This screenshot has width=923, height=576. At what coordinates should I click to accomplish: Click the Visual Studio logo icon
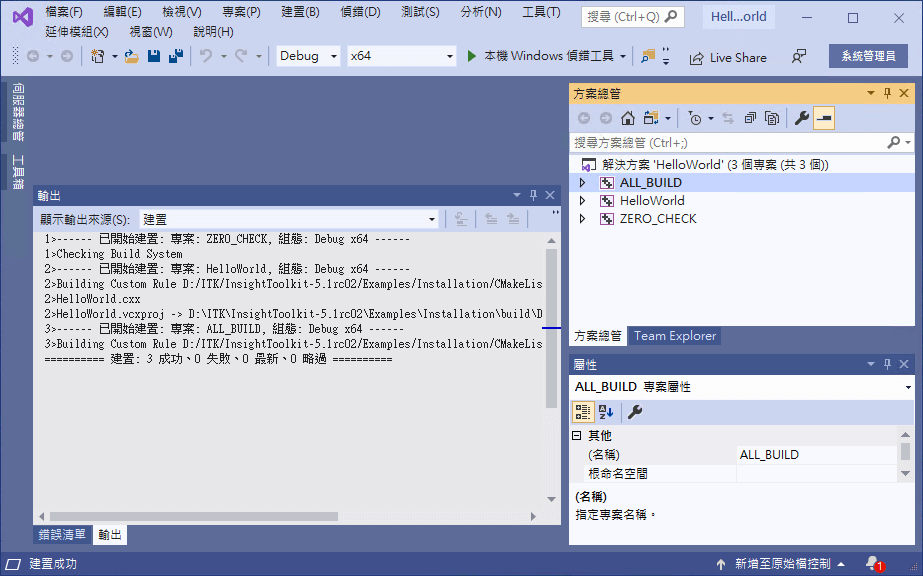(x=23, y=17)
